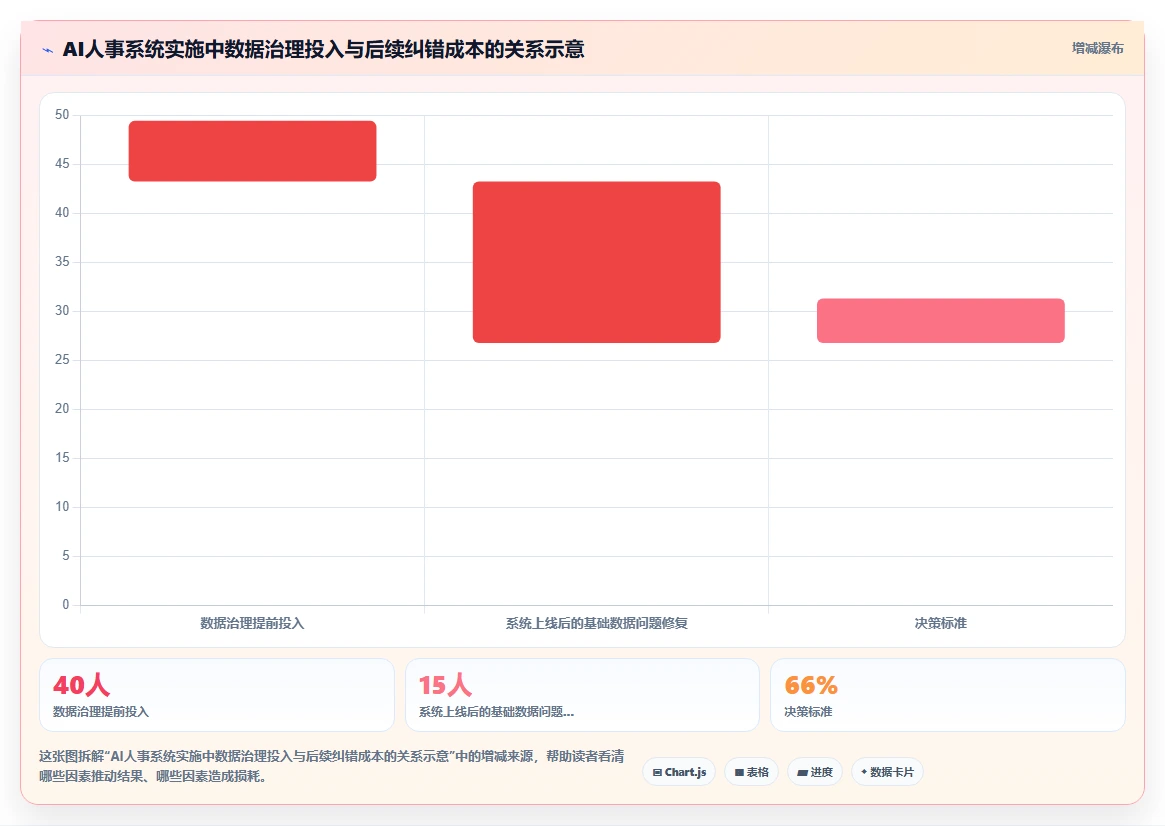The height and width of the screenshot is (826, 1165).
Task: Click the 66% data card
Action: tap(948, 695)
